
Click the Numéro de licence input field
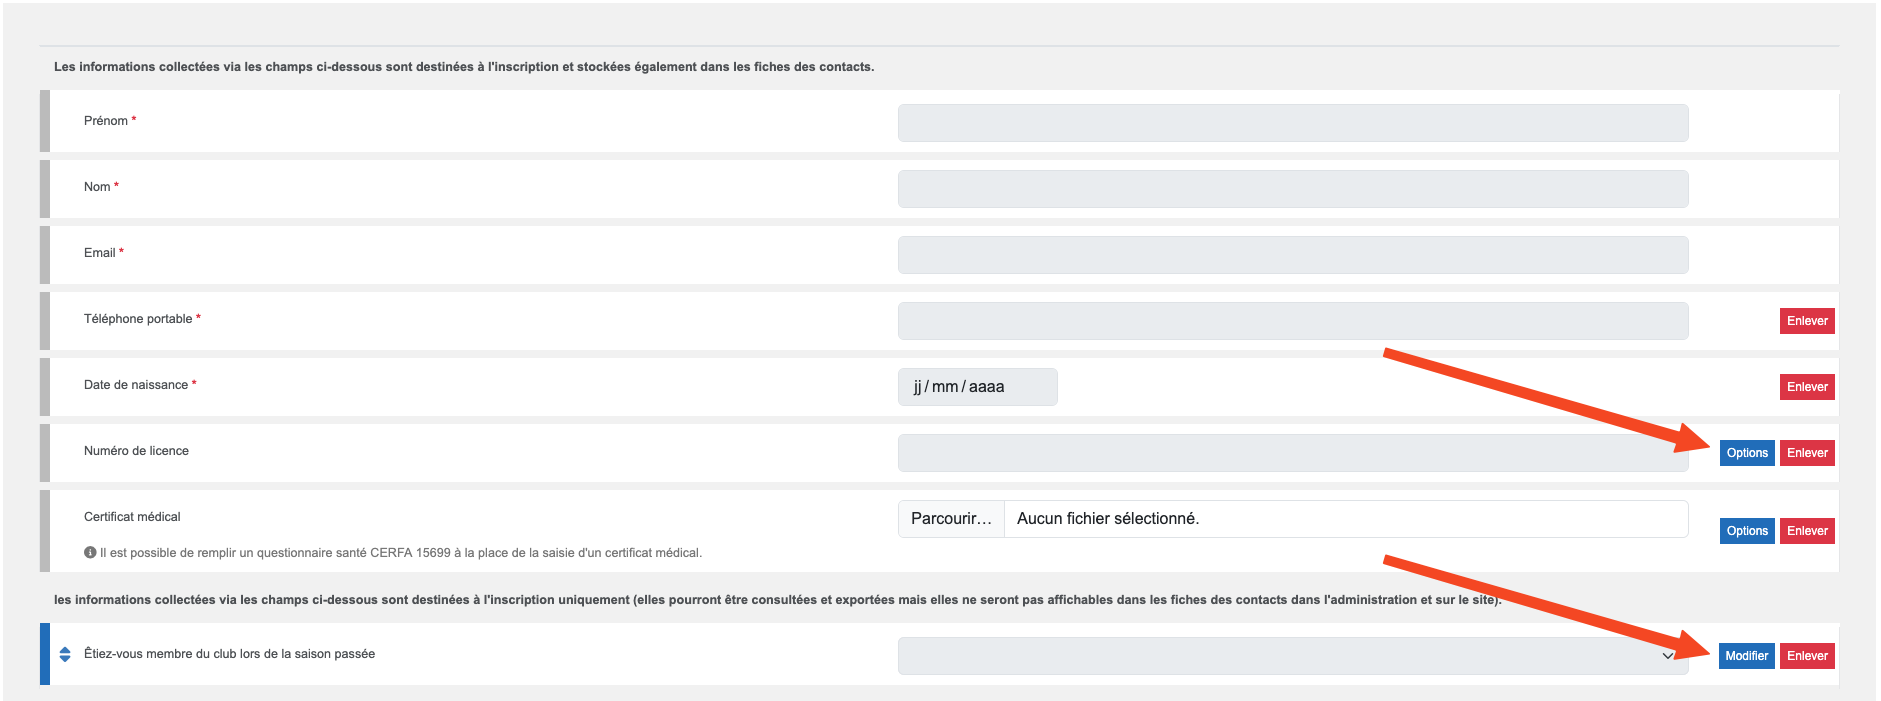(1292, 453)
